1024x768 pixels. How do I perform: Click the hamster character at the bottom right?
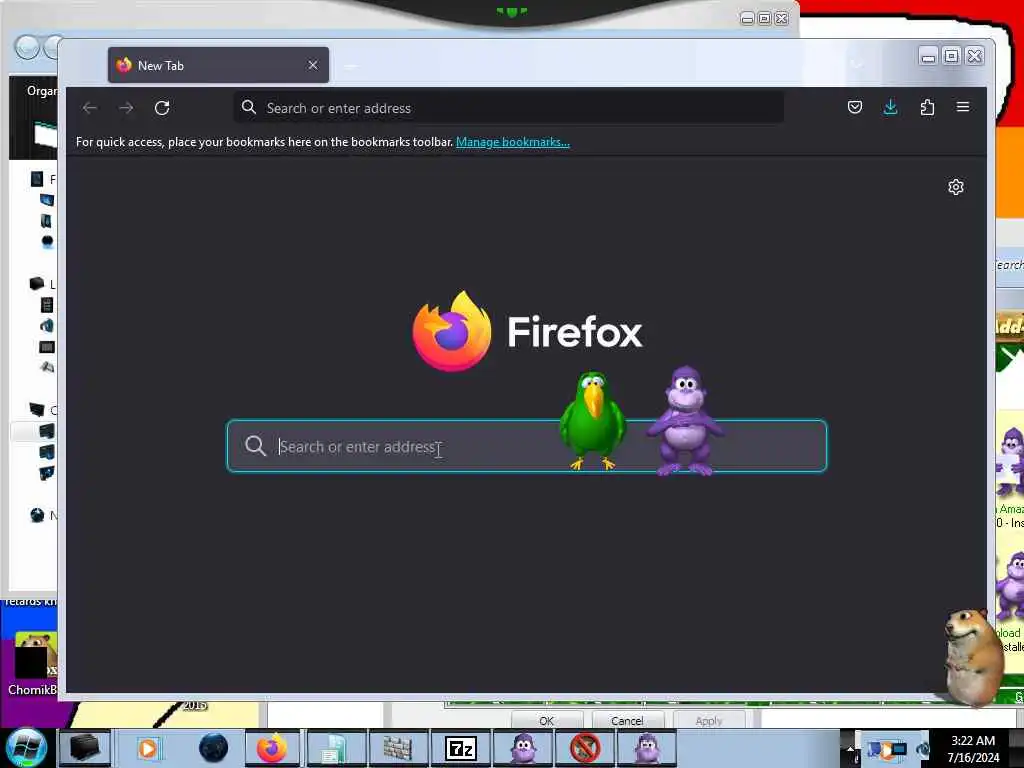coord(974,656)
